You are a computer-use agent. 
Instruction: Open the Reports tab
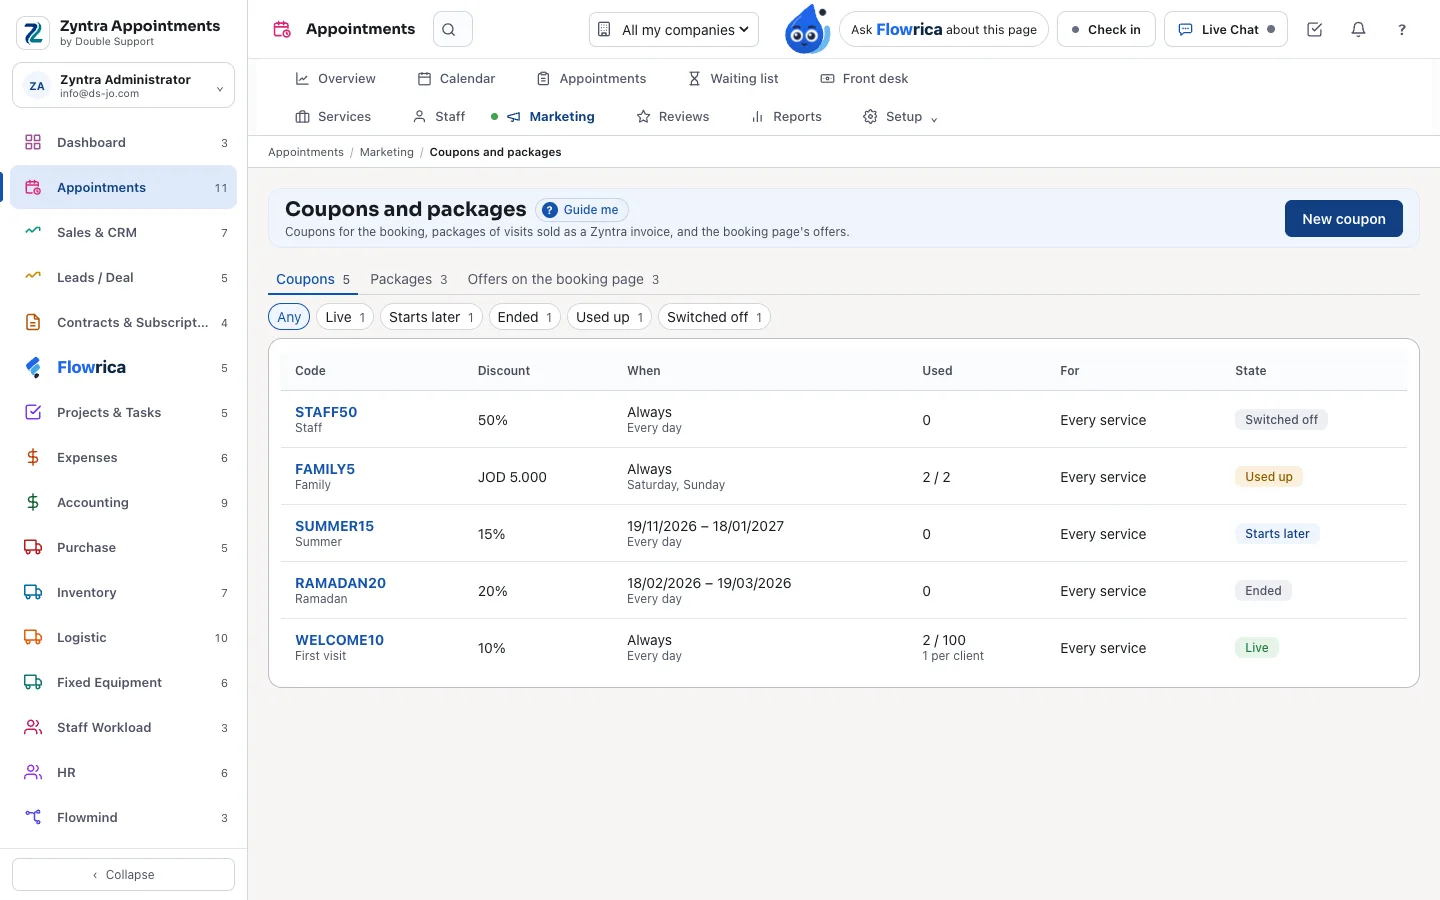786,117
